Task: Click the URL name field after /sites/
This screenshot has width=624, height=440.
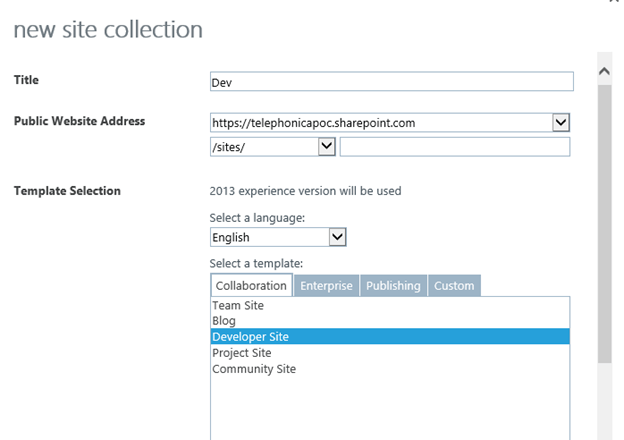Action: point(455,147)
